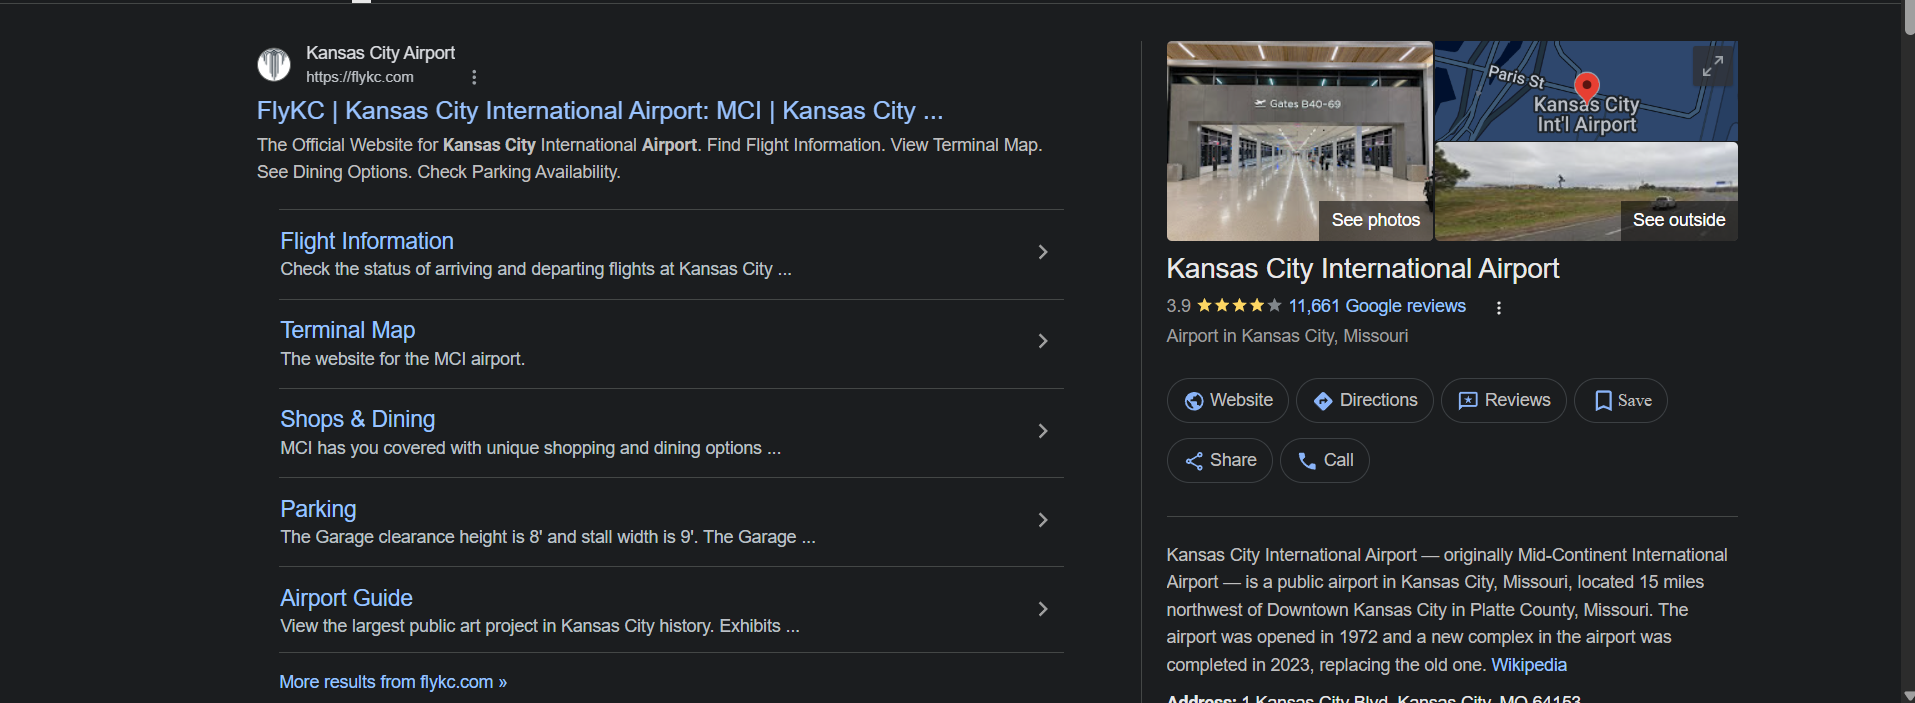The height and width of the screenshot is (703, 1915).
Task: Click the Website globe button
Action: (x=1227, y=401)
